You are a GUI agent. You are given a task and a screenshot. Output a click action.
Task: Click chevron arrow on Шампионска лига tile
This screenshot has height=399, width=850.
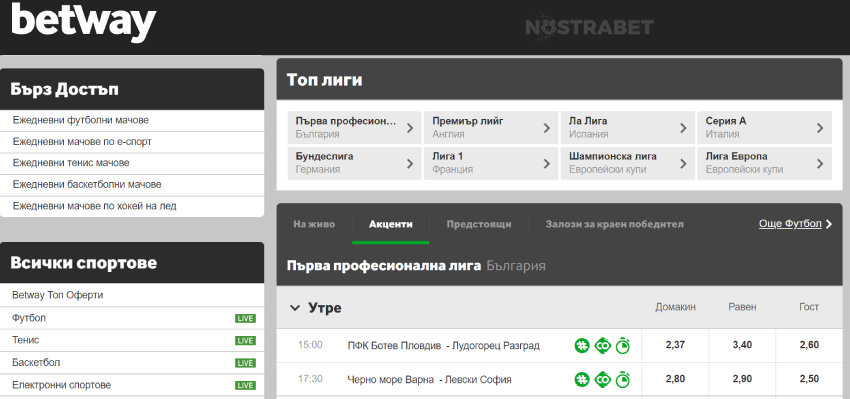[x=683, y=163]
